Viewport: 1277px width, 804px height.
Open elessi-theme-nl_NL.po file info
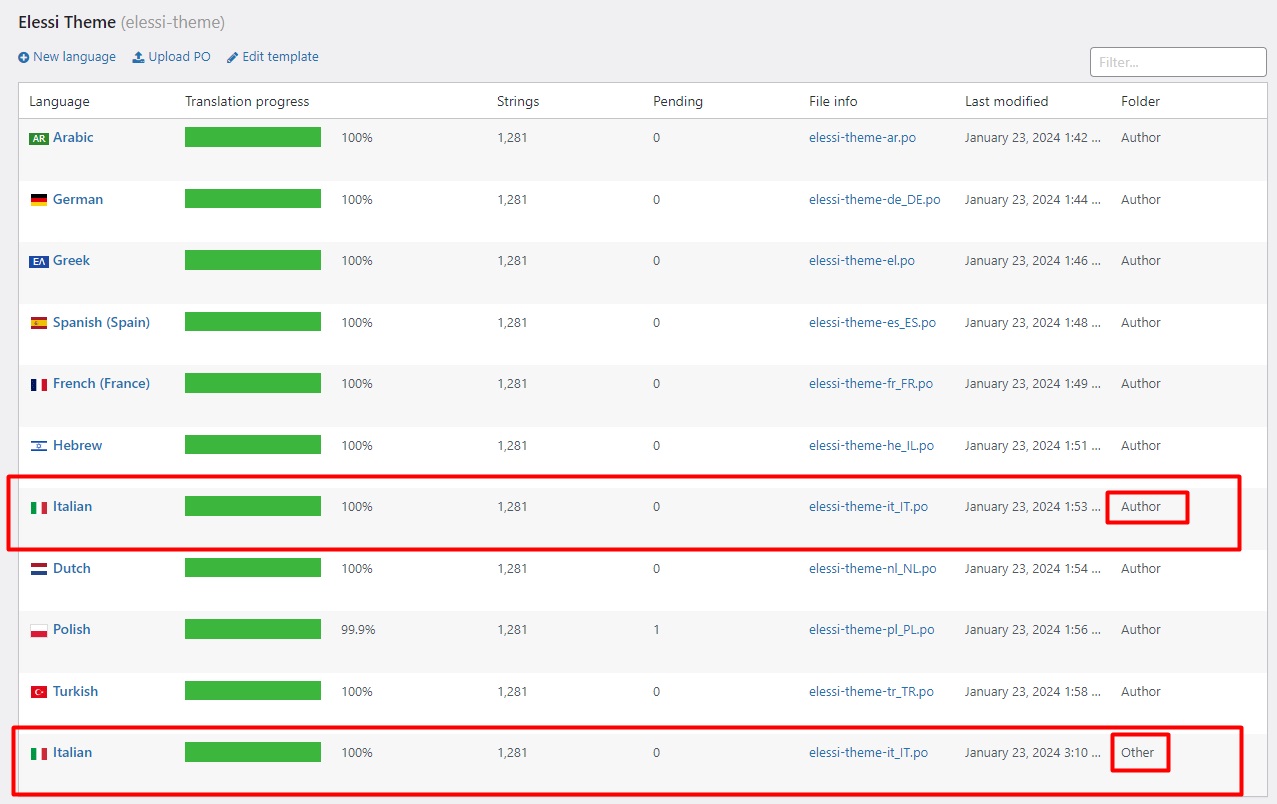coord(872,569)
